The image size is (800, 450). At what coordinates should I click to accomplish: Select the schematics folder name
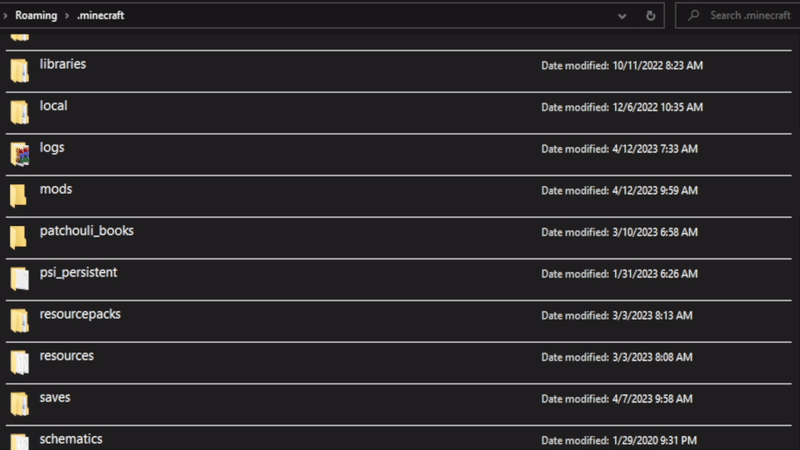click(x=71, y=439)
